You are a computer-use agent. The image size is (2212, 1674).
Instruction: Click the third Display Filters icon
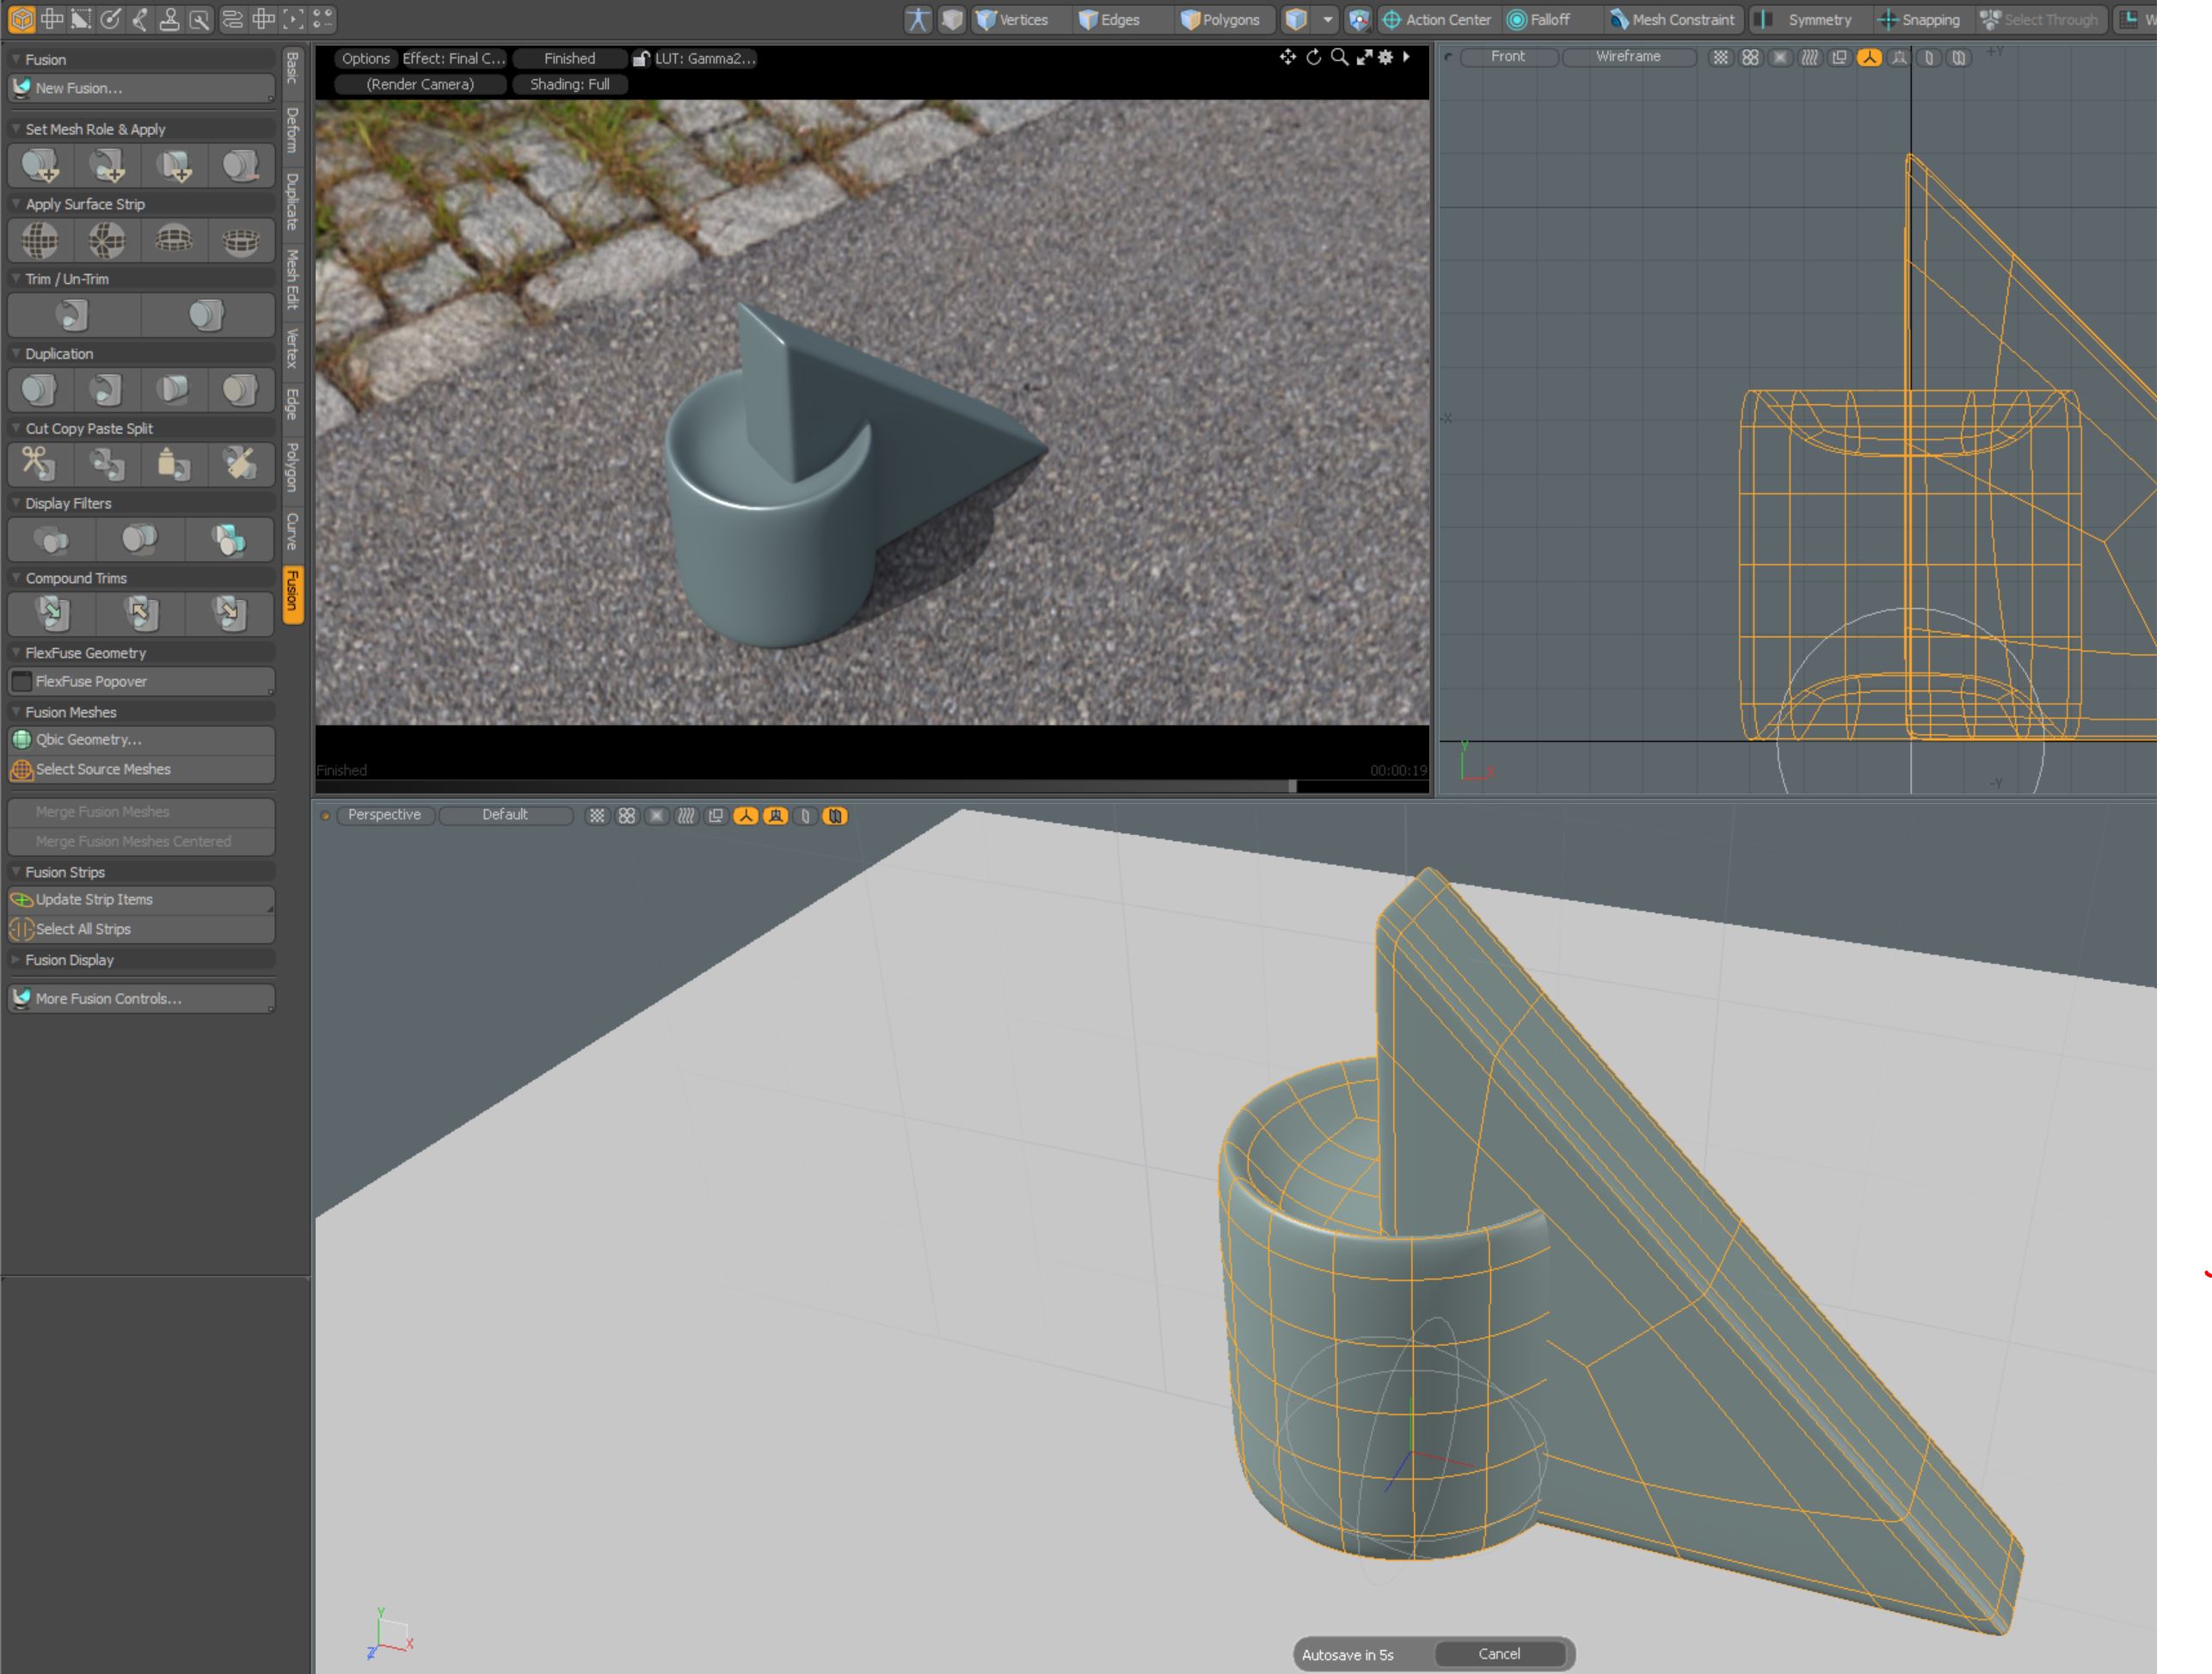(x=228, y=540)
